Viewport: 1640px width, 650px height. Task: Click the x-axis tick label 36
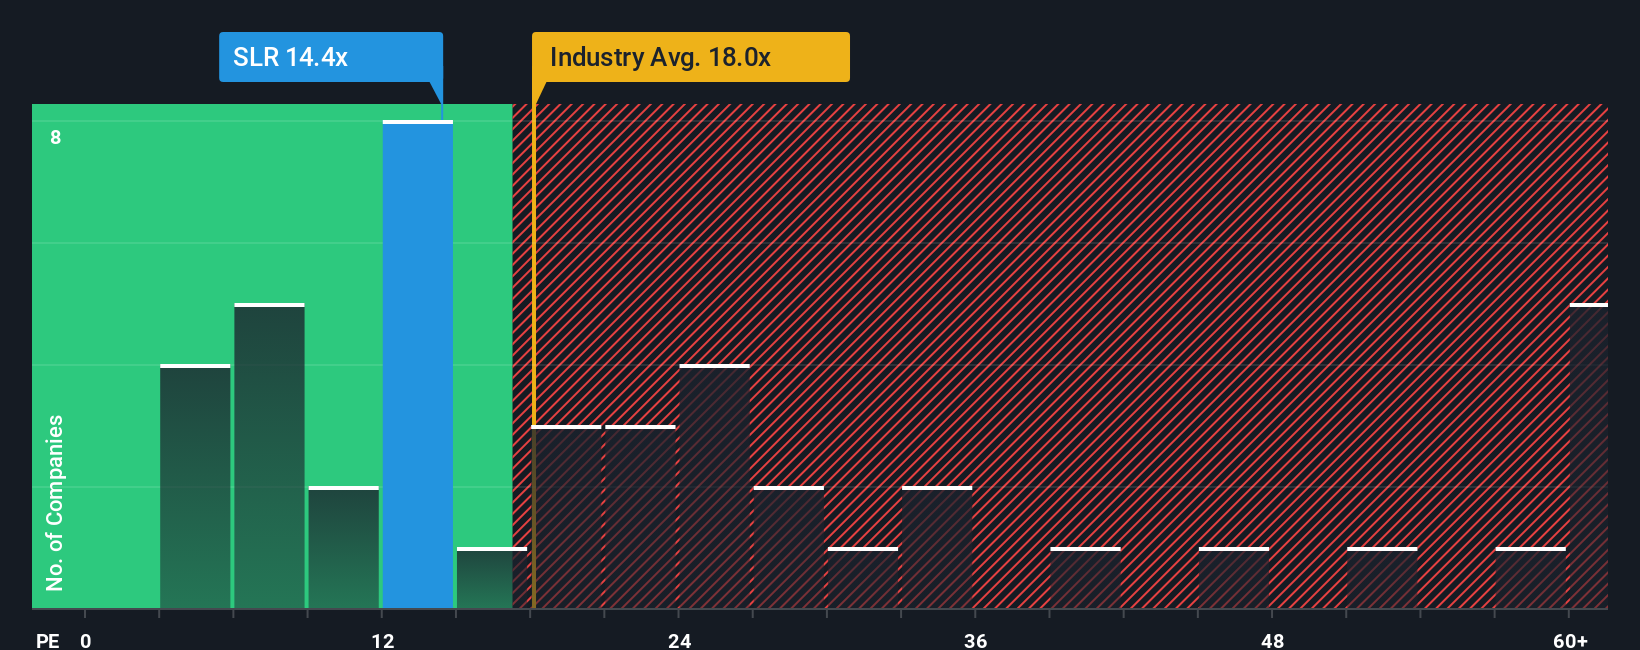click(976, 640)
